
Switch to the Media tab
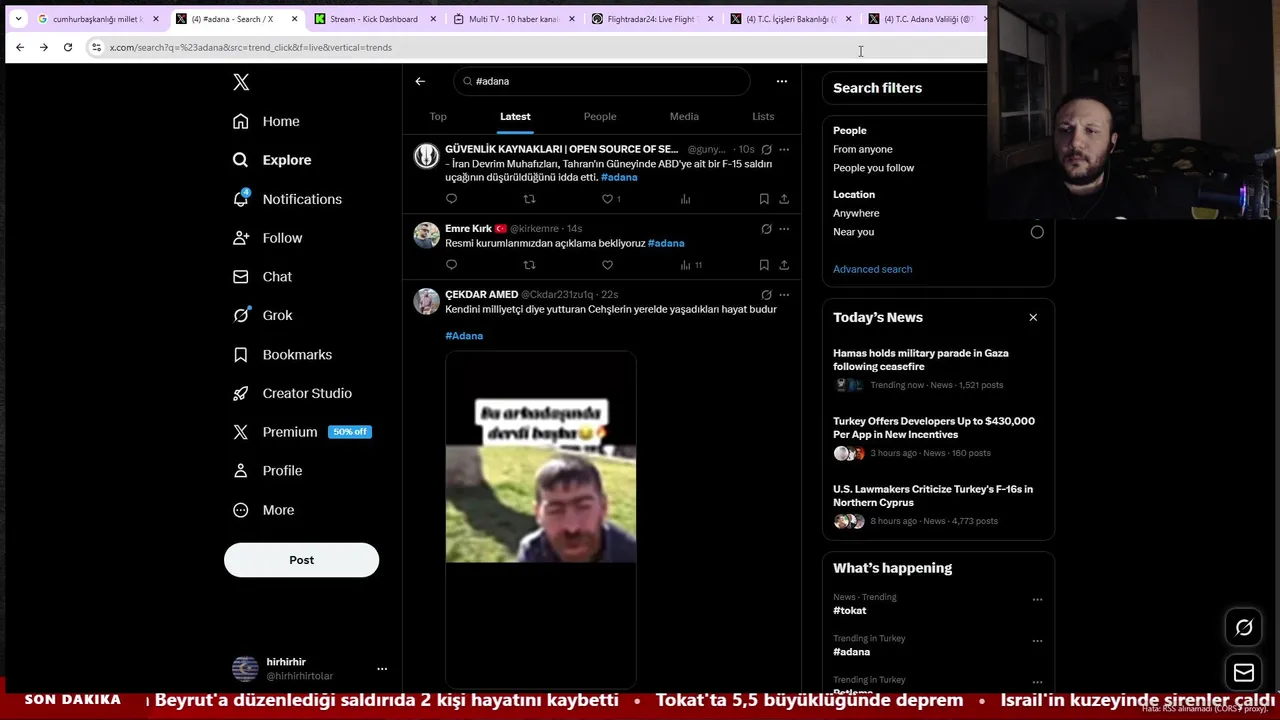[684, 117]
